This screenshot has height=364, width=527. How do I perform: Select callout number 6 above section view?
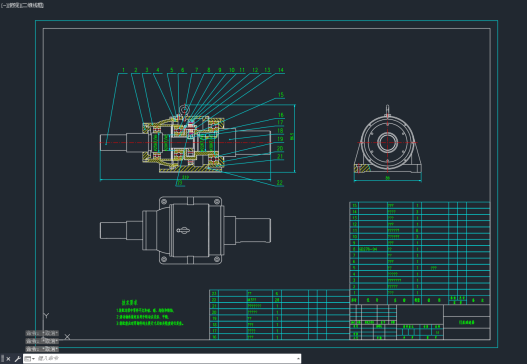pyautogui.click(x=183, y=70)
